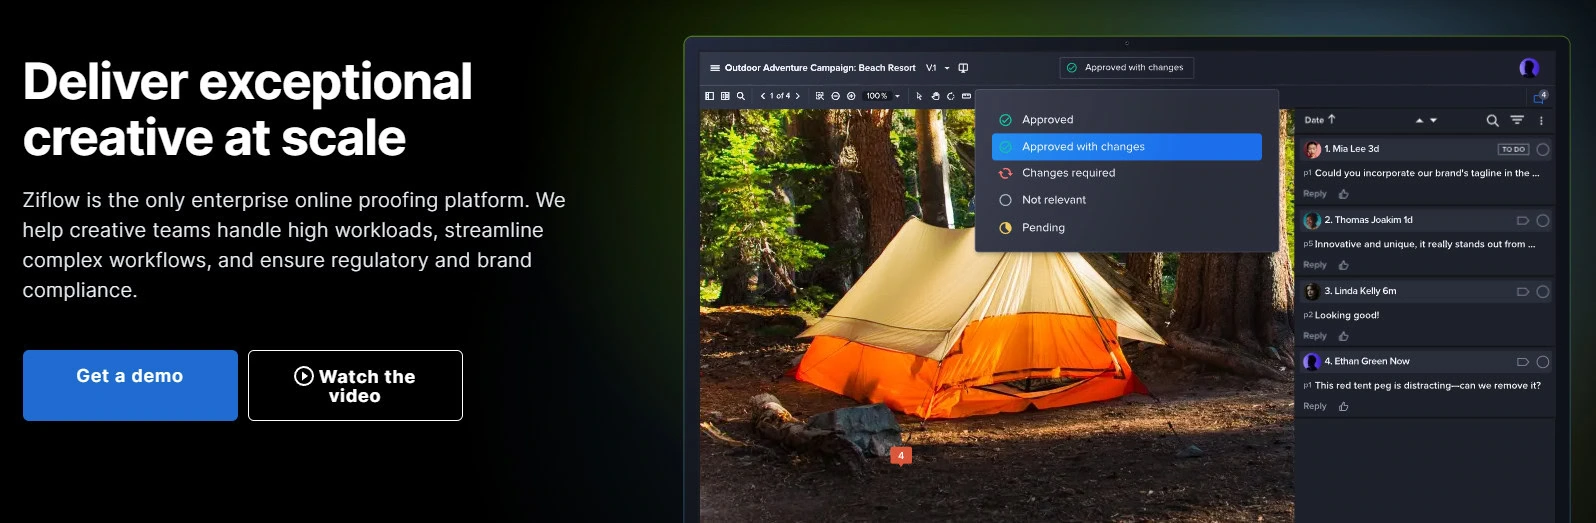Zoom out with the minus magnifier icon
1596x523 pixels.
pyautogui.click(x=835, y=96)
